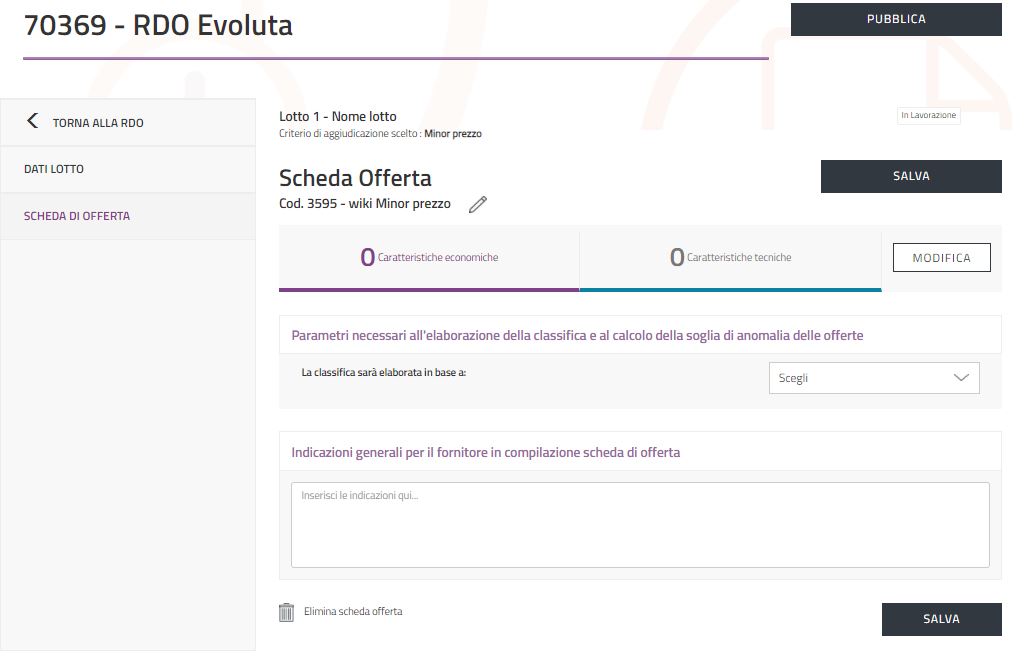Switch to the Caratteristiche tecniche tab

click(x=730, y=258)
